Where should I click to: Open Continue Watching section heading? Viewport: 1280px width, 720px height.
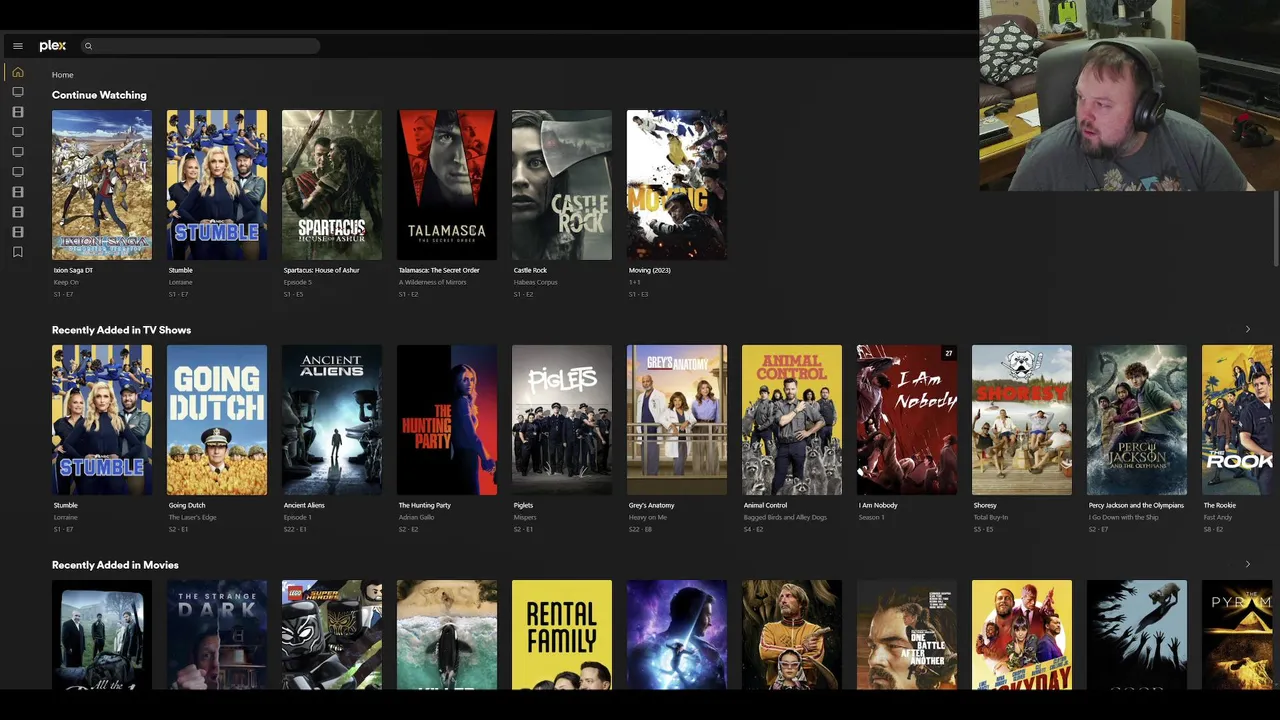[x=99, y=95]
